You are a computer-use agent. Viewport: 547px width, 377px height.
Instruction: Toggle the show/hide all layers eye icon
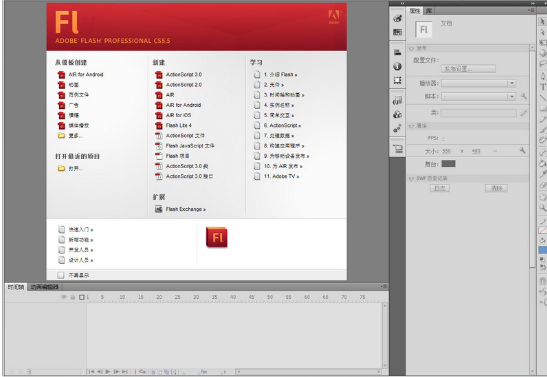64,297
